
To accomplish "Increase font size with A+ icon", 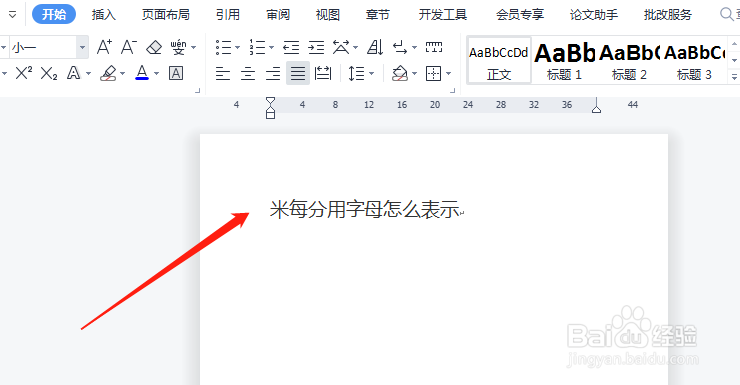I will 104,47.
